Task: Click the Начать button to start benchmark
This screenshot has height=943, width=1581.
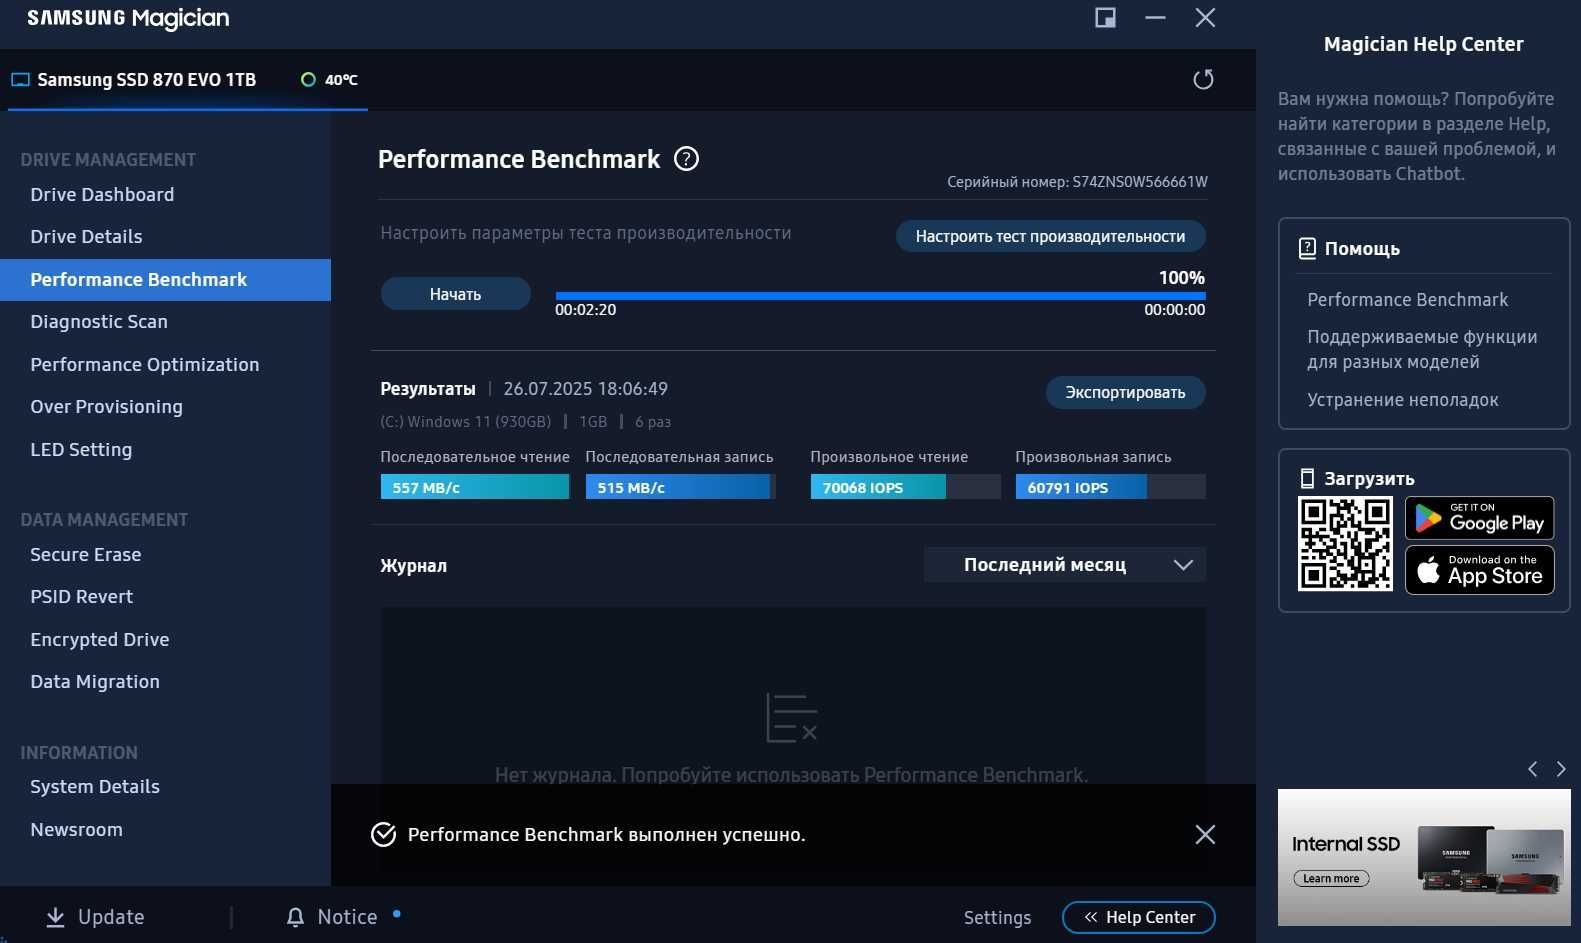Action: (455, 294)
